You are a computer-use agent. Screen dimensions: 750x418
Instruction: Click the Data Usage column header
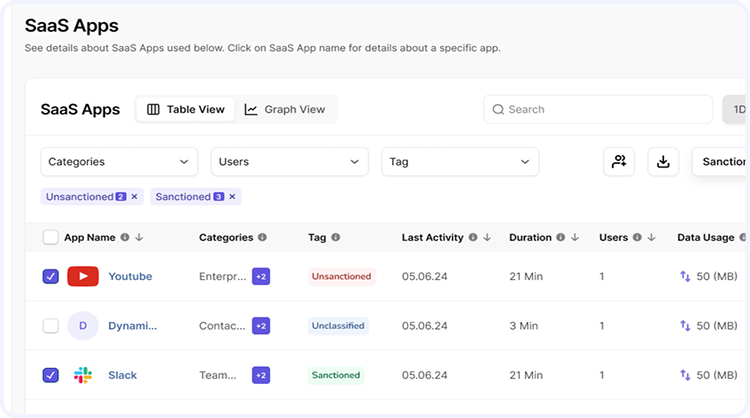click(706, 237)
